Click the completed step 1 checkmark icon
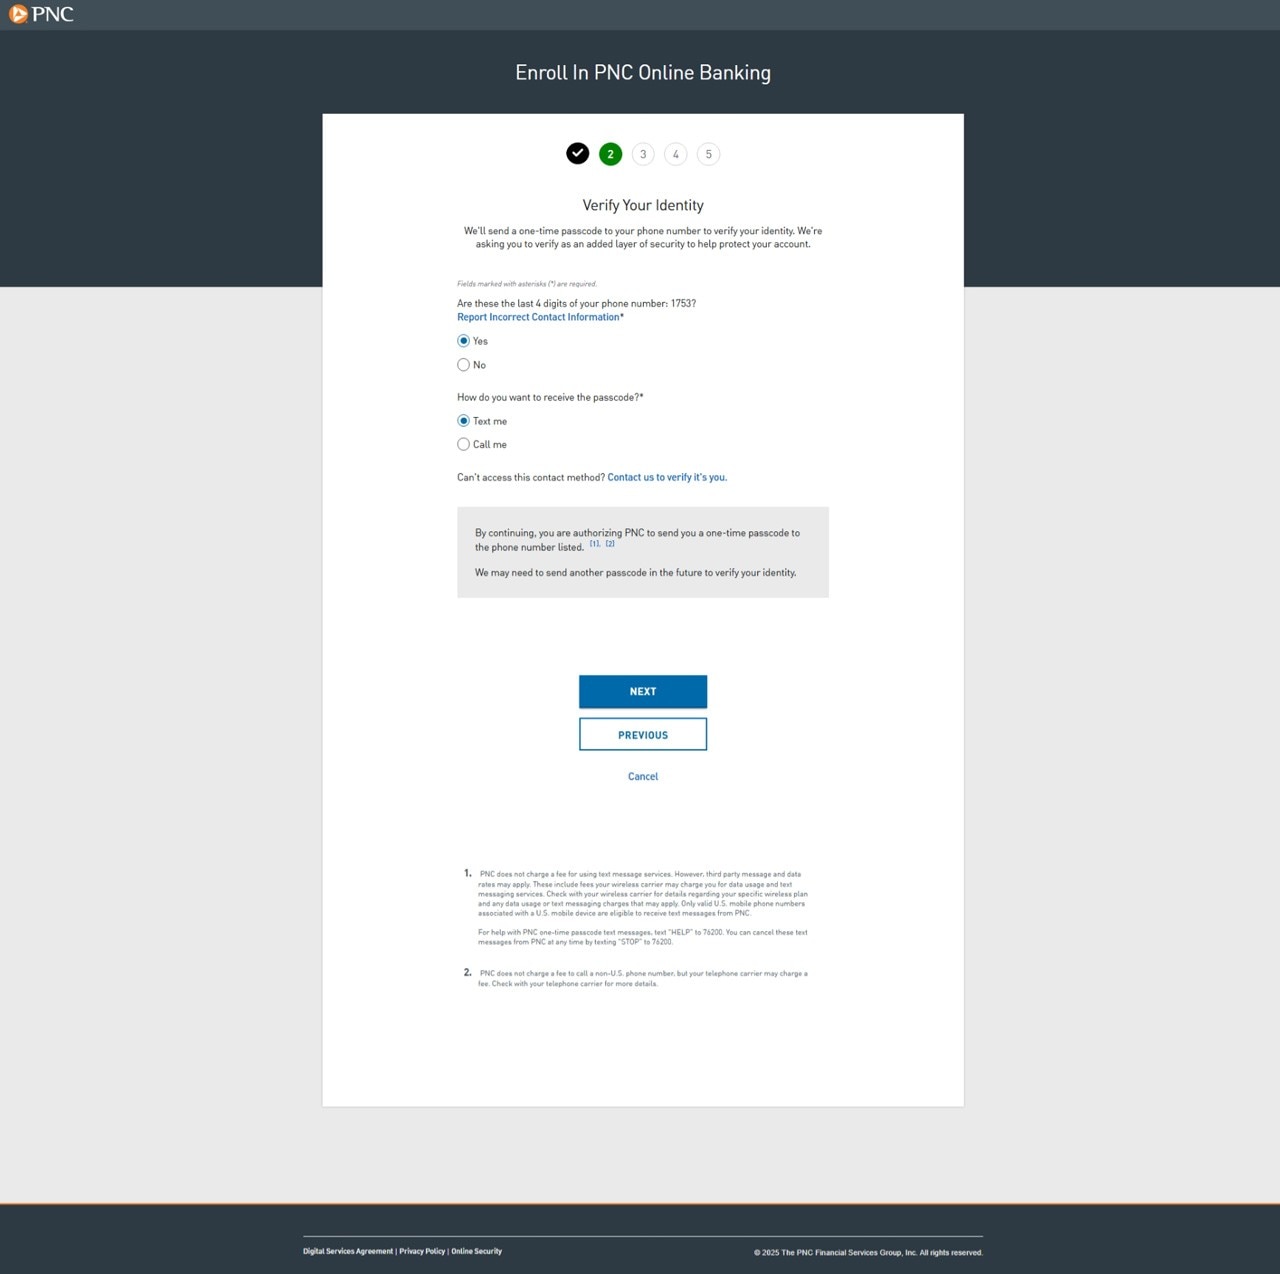This screenshot has width=1280, height=1274. (577, 153)
